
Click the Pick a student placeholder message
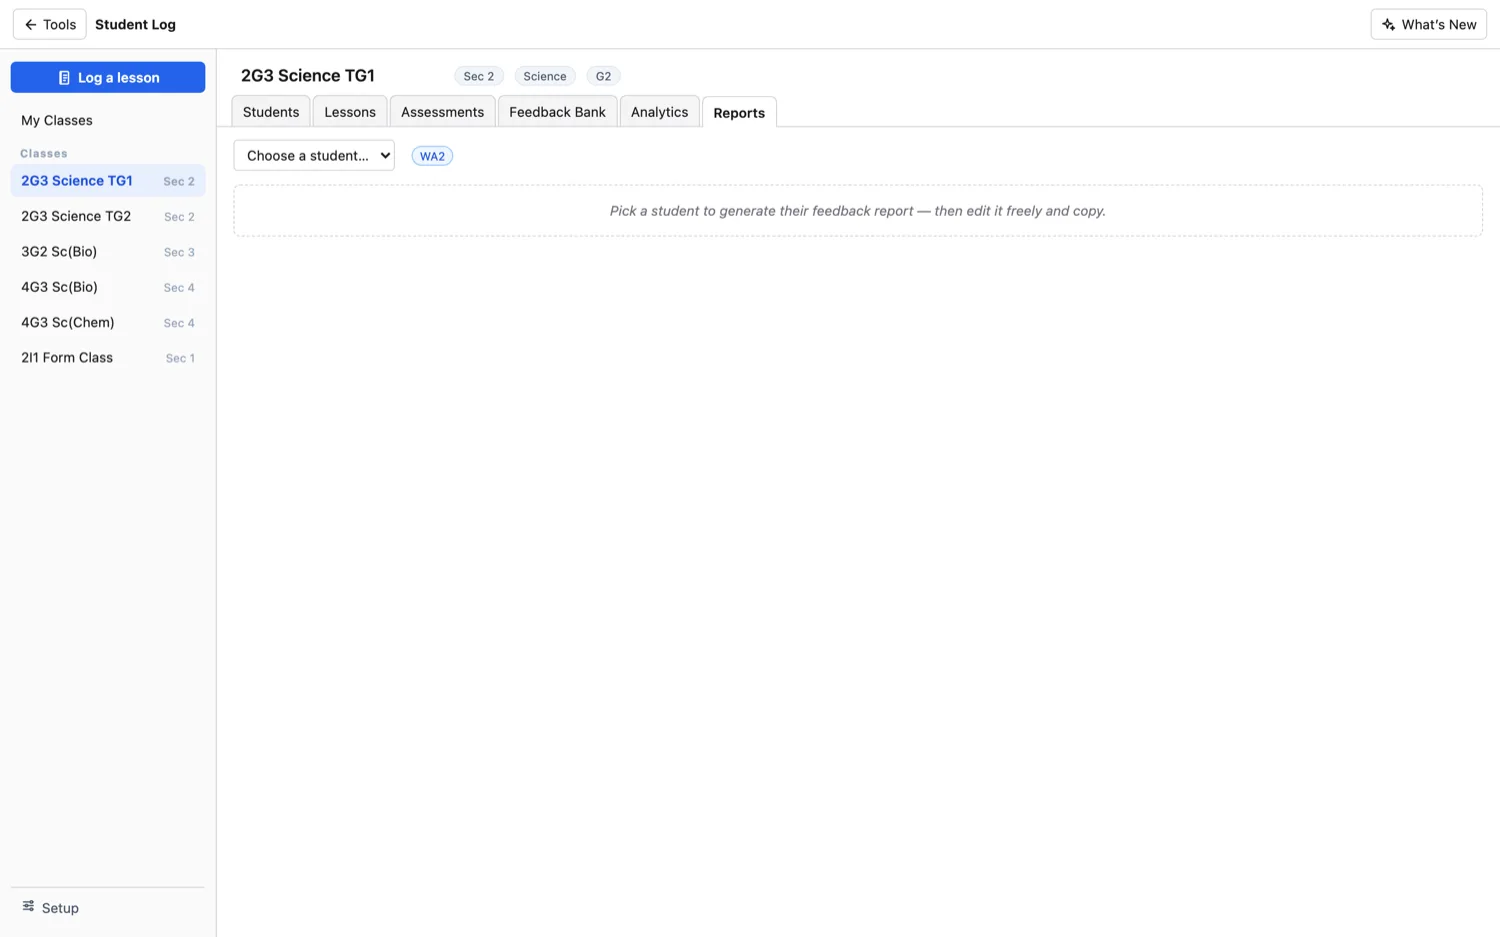pyautogui.click(x=858, y=211)
